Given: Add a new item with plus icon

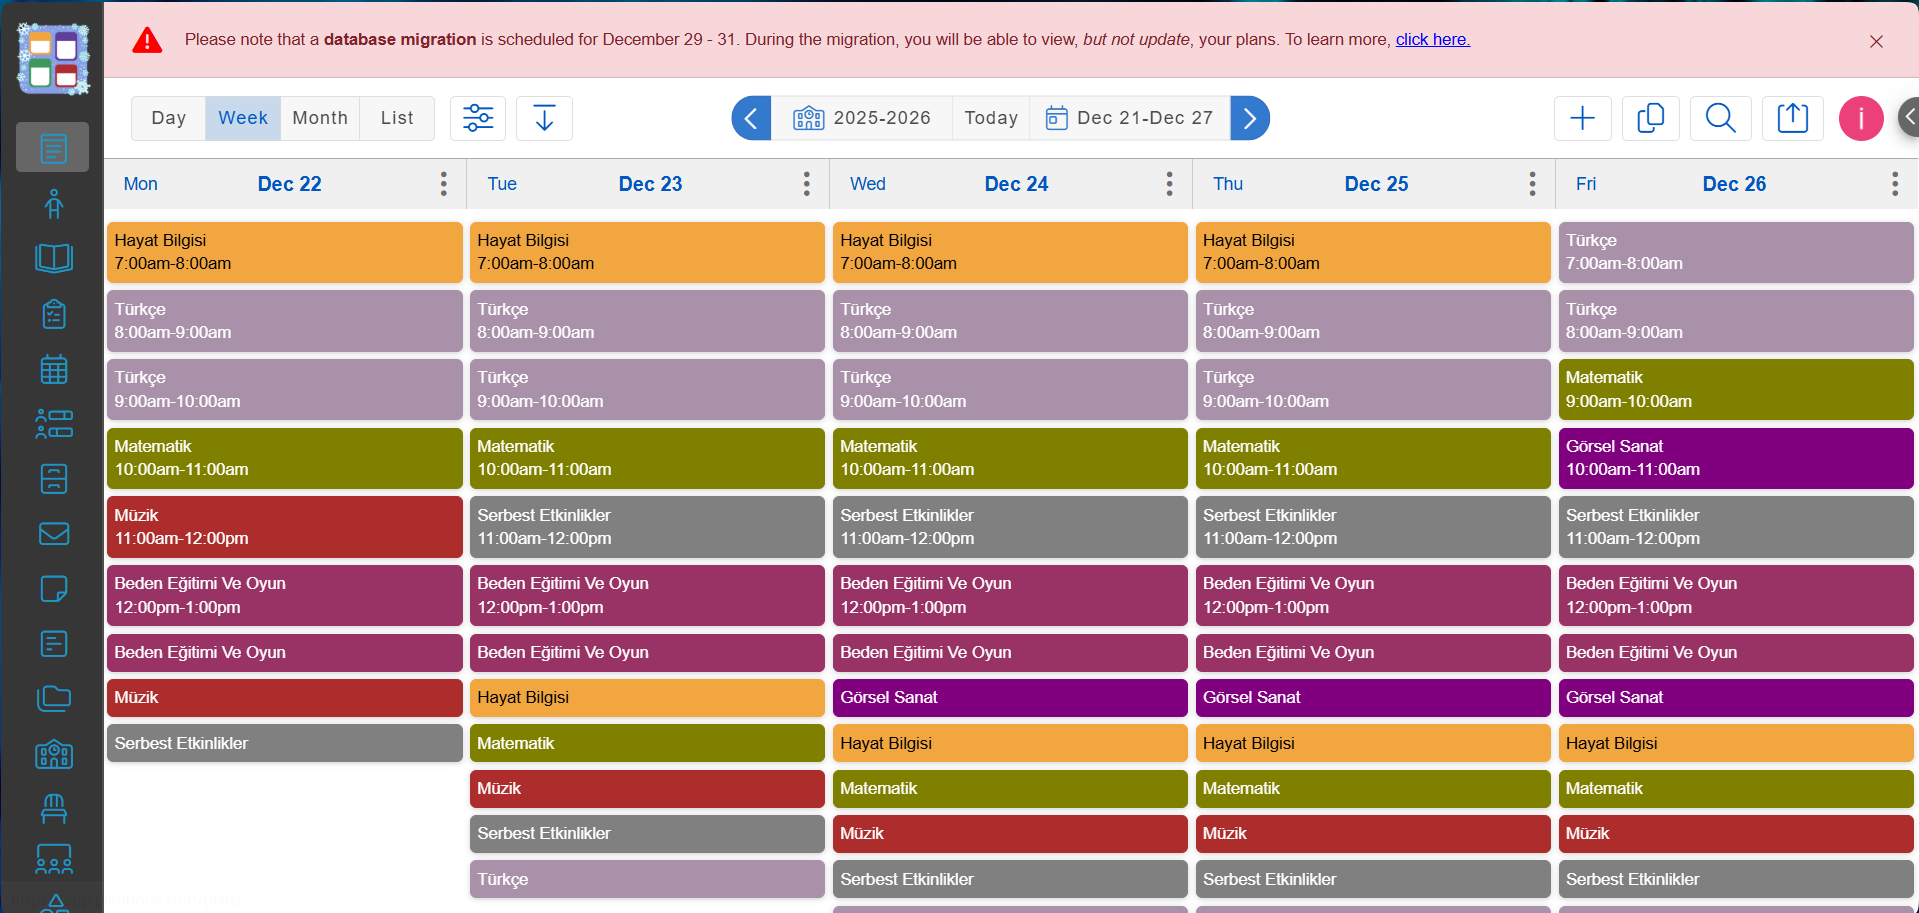Looking at the screenshot, I should coord(1582,118).
